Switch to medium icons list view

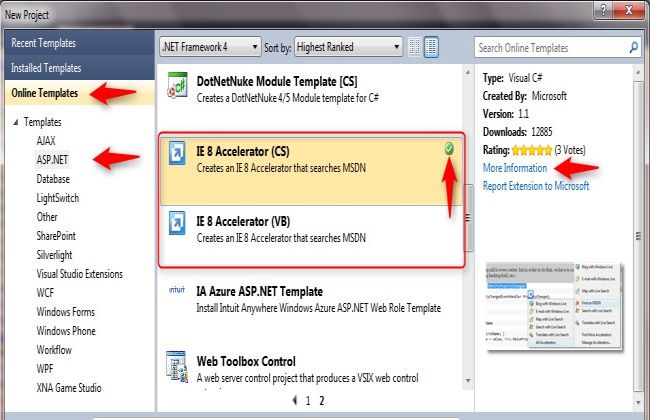tap(431, 47)
